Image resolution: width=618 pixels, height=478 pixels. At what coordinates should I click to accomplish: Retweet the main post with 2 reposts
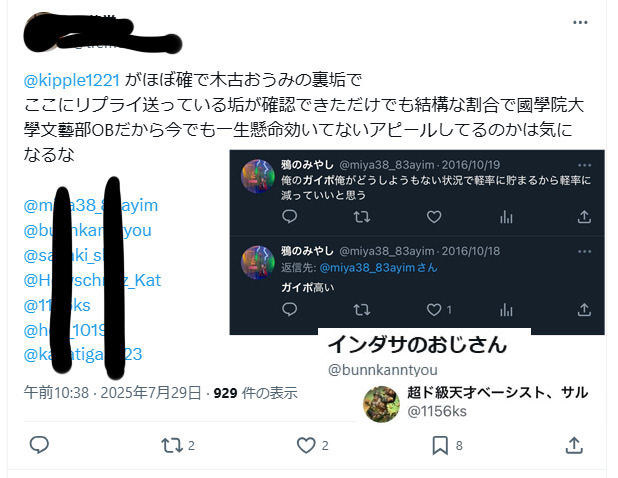[x=172, y=445]
